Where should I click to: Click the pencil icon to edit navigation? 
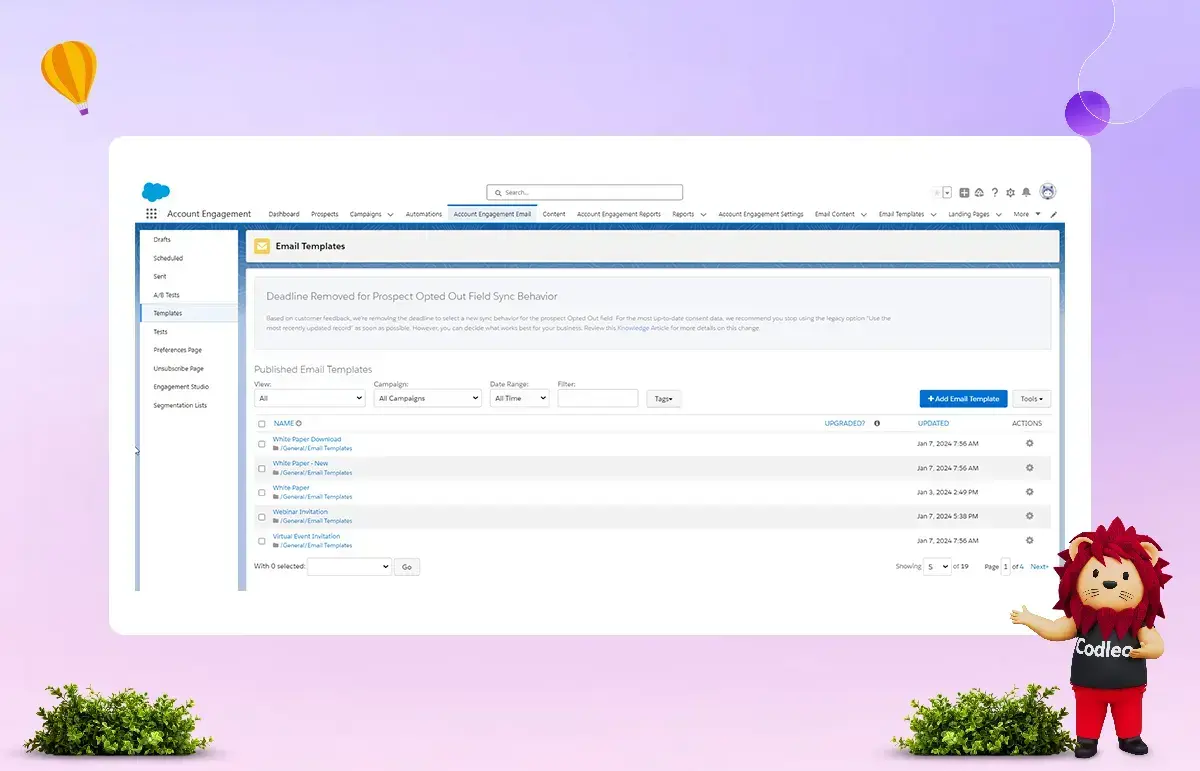(x=1053, y=214)
